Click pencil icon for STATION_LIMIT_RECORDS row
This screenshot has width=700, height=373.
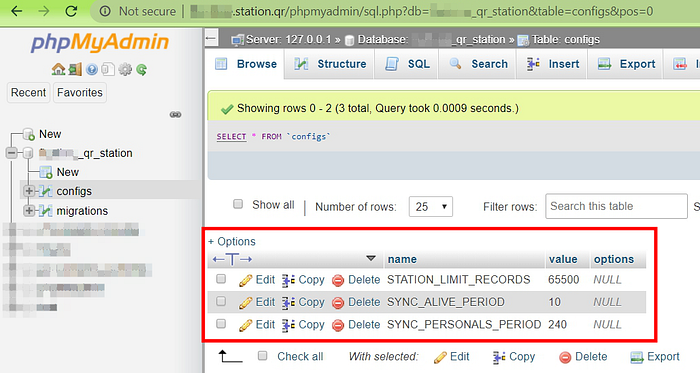click(246, 280)
